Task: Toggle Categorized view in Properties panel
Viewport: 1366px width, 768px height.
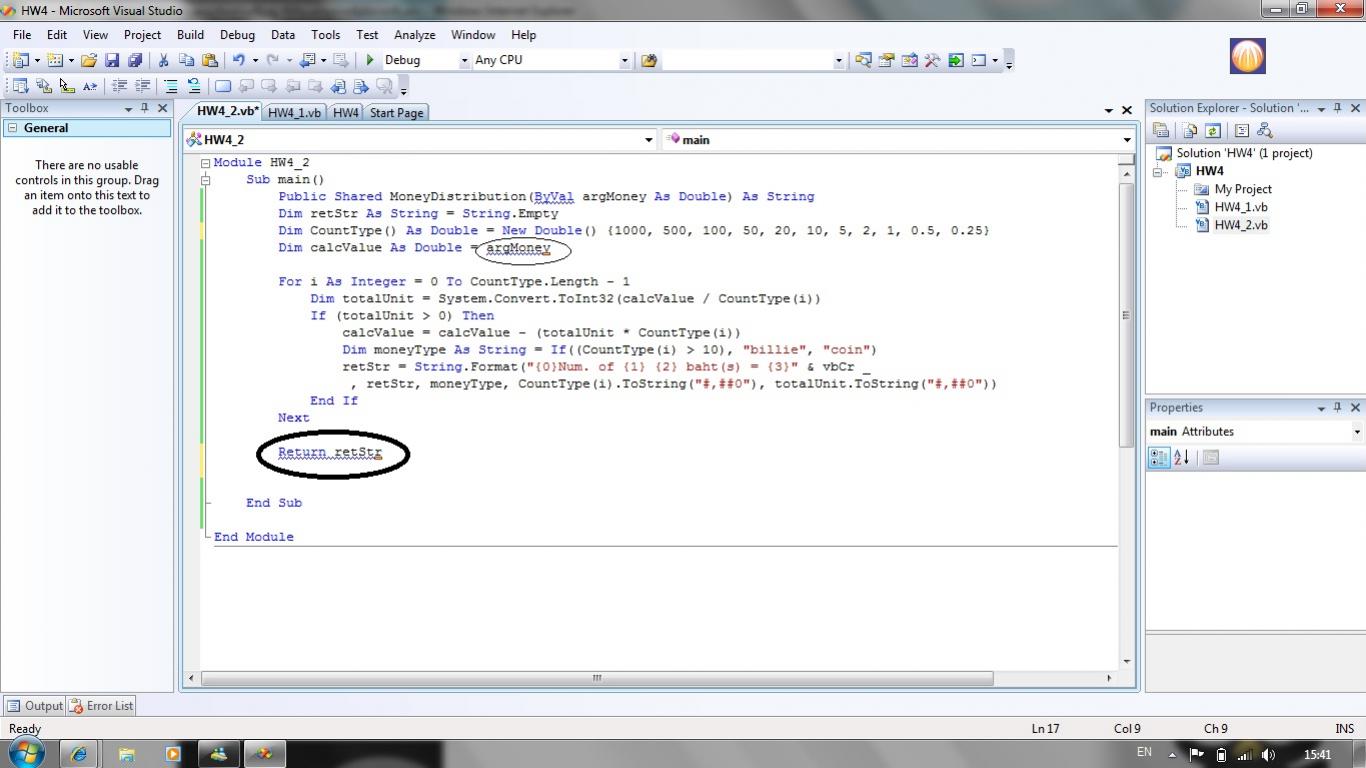Action: coord(1158,458)
